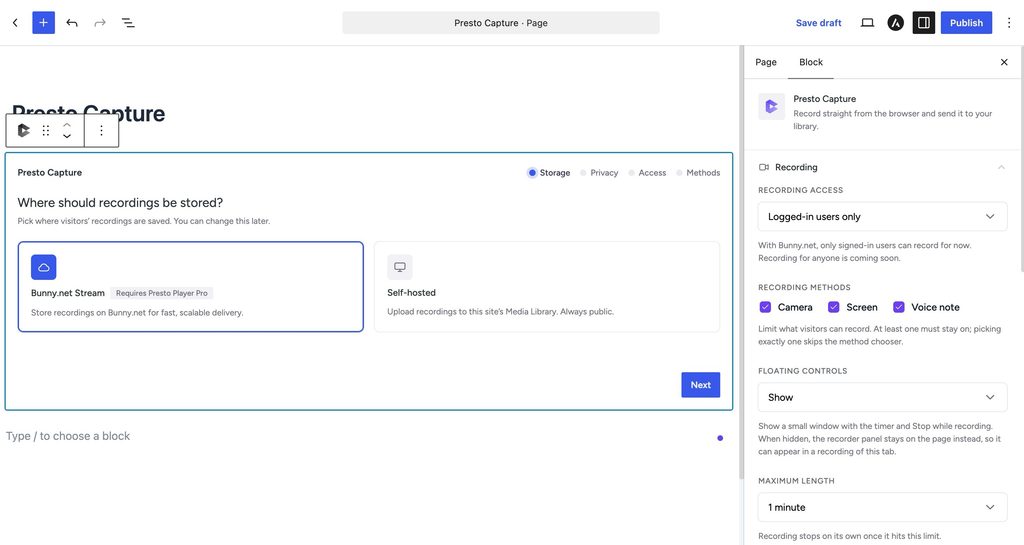Click the Presto Capture logo in sidebar

[x=771, y=106]
